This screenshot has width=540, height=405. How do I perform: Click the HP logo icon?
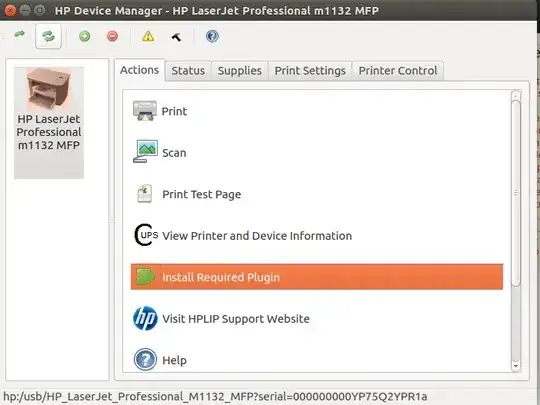145,318
